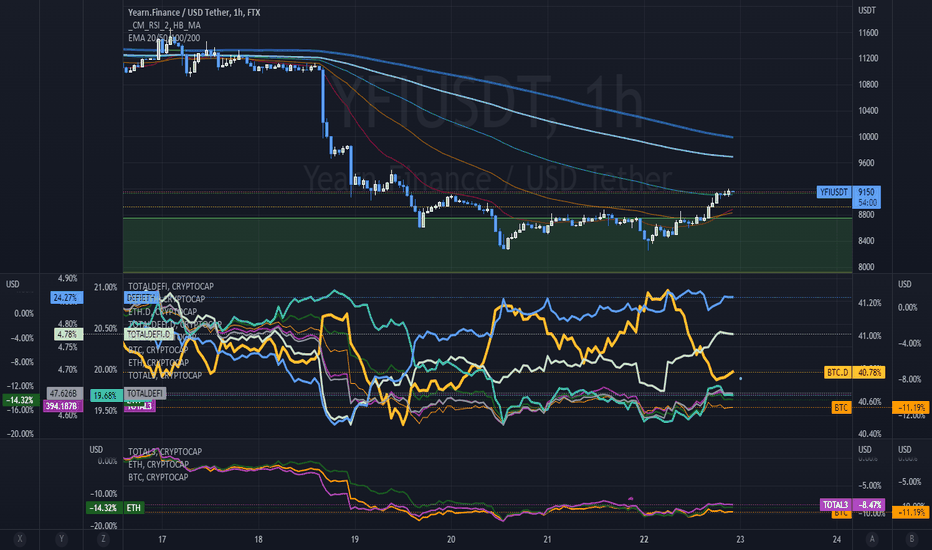Click date 24 on the time axis

click(x=837, y=539)
